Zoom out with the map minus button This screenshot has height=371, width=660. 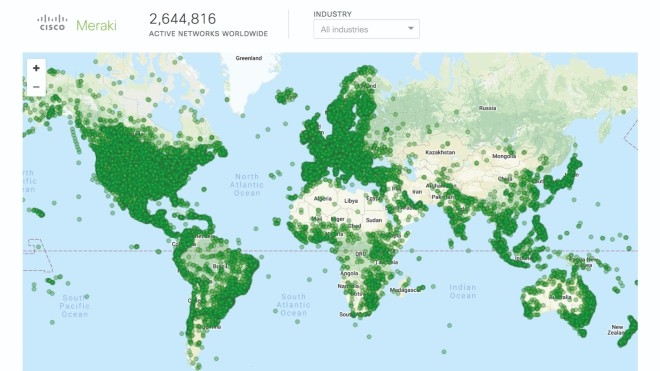pyautogui.click(x=36, y=87)
